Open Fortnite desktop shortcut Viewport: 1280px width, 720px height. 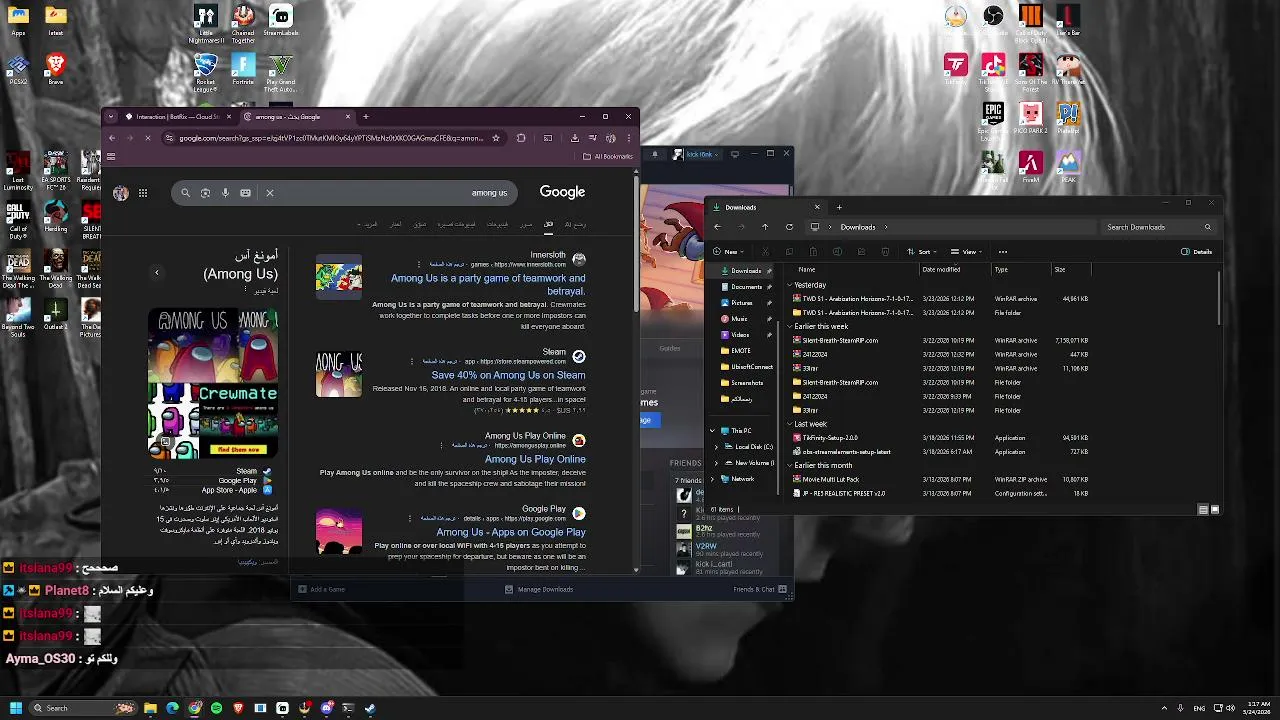[x=243, y=70]
